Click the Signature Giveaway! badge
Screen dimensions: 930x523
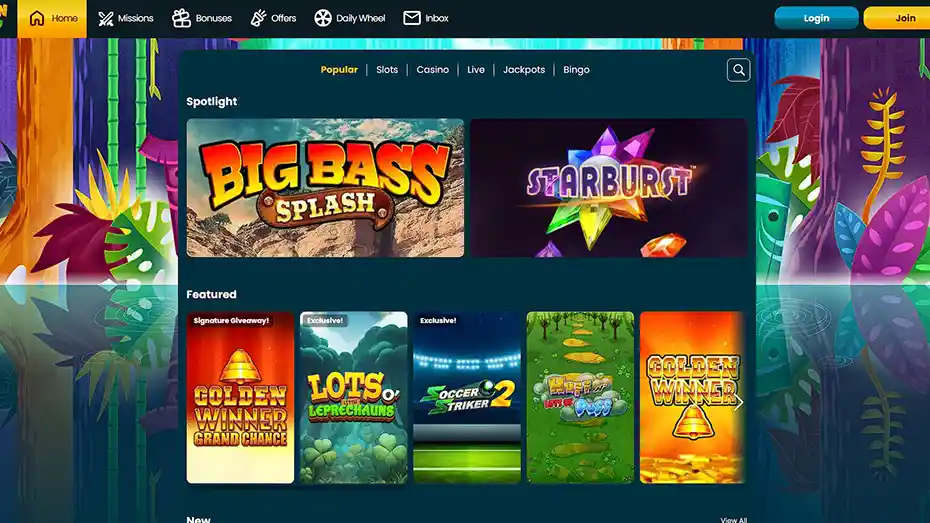[x=231, y=320]
